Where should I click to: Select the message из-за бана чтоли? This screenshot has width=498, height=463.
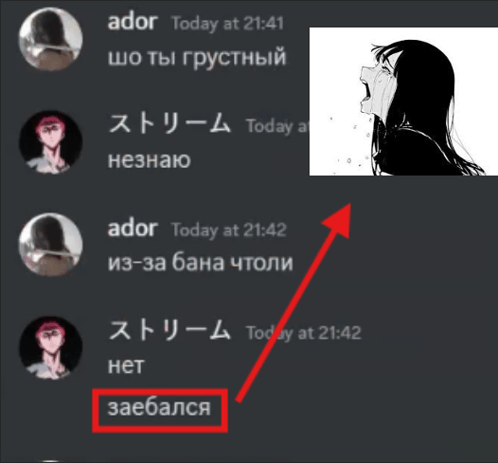click(200, 263)
